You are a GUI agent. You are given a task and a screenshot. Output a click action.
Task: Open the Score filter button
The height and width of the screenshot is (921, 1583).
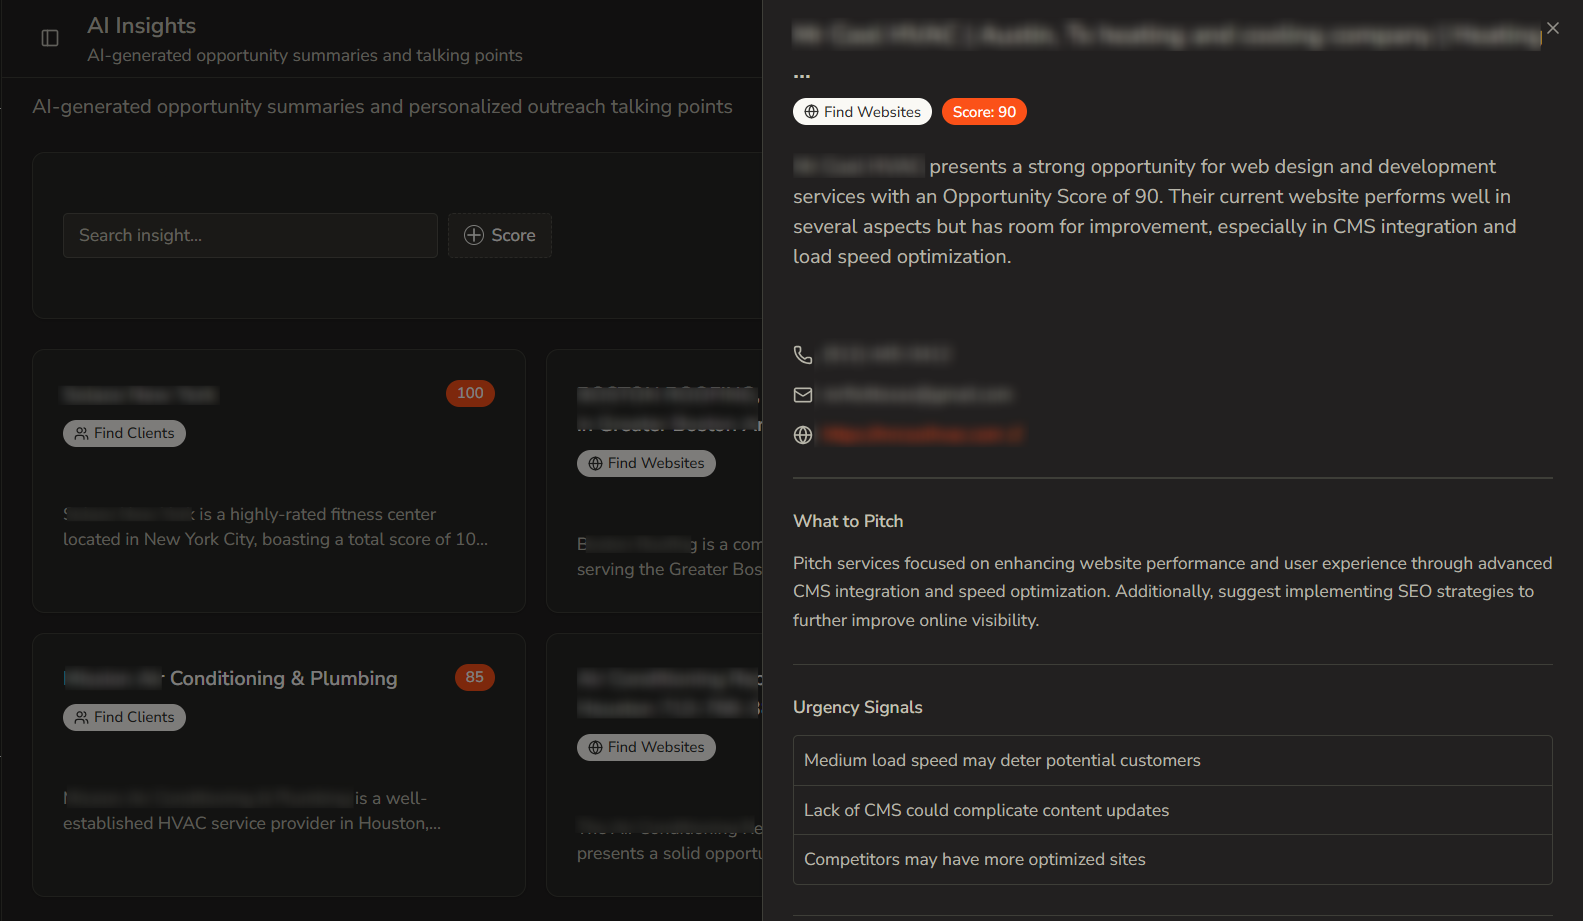pos(500,236)
